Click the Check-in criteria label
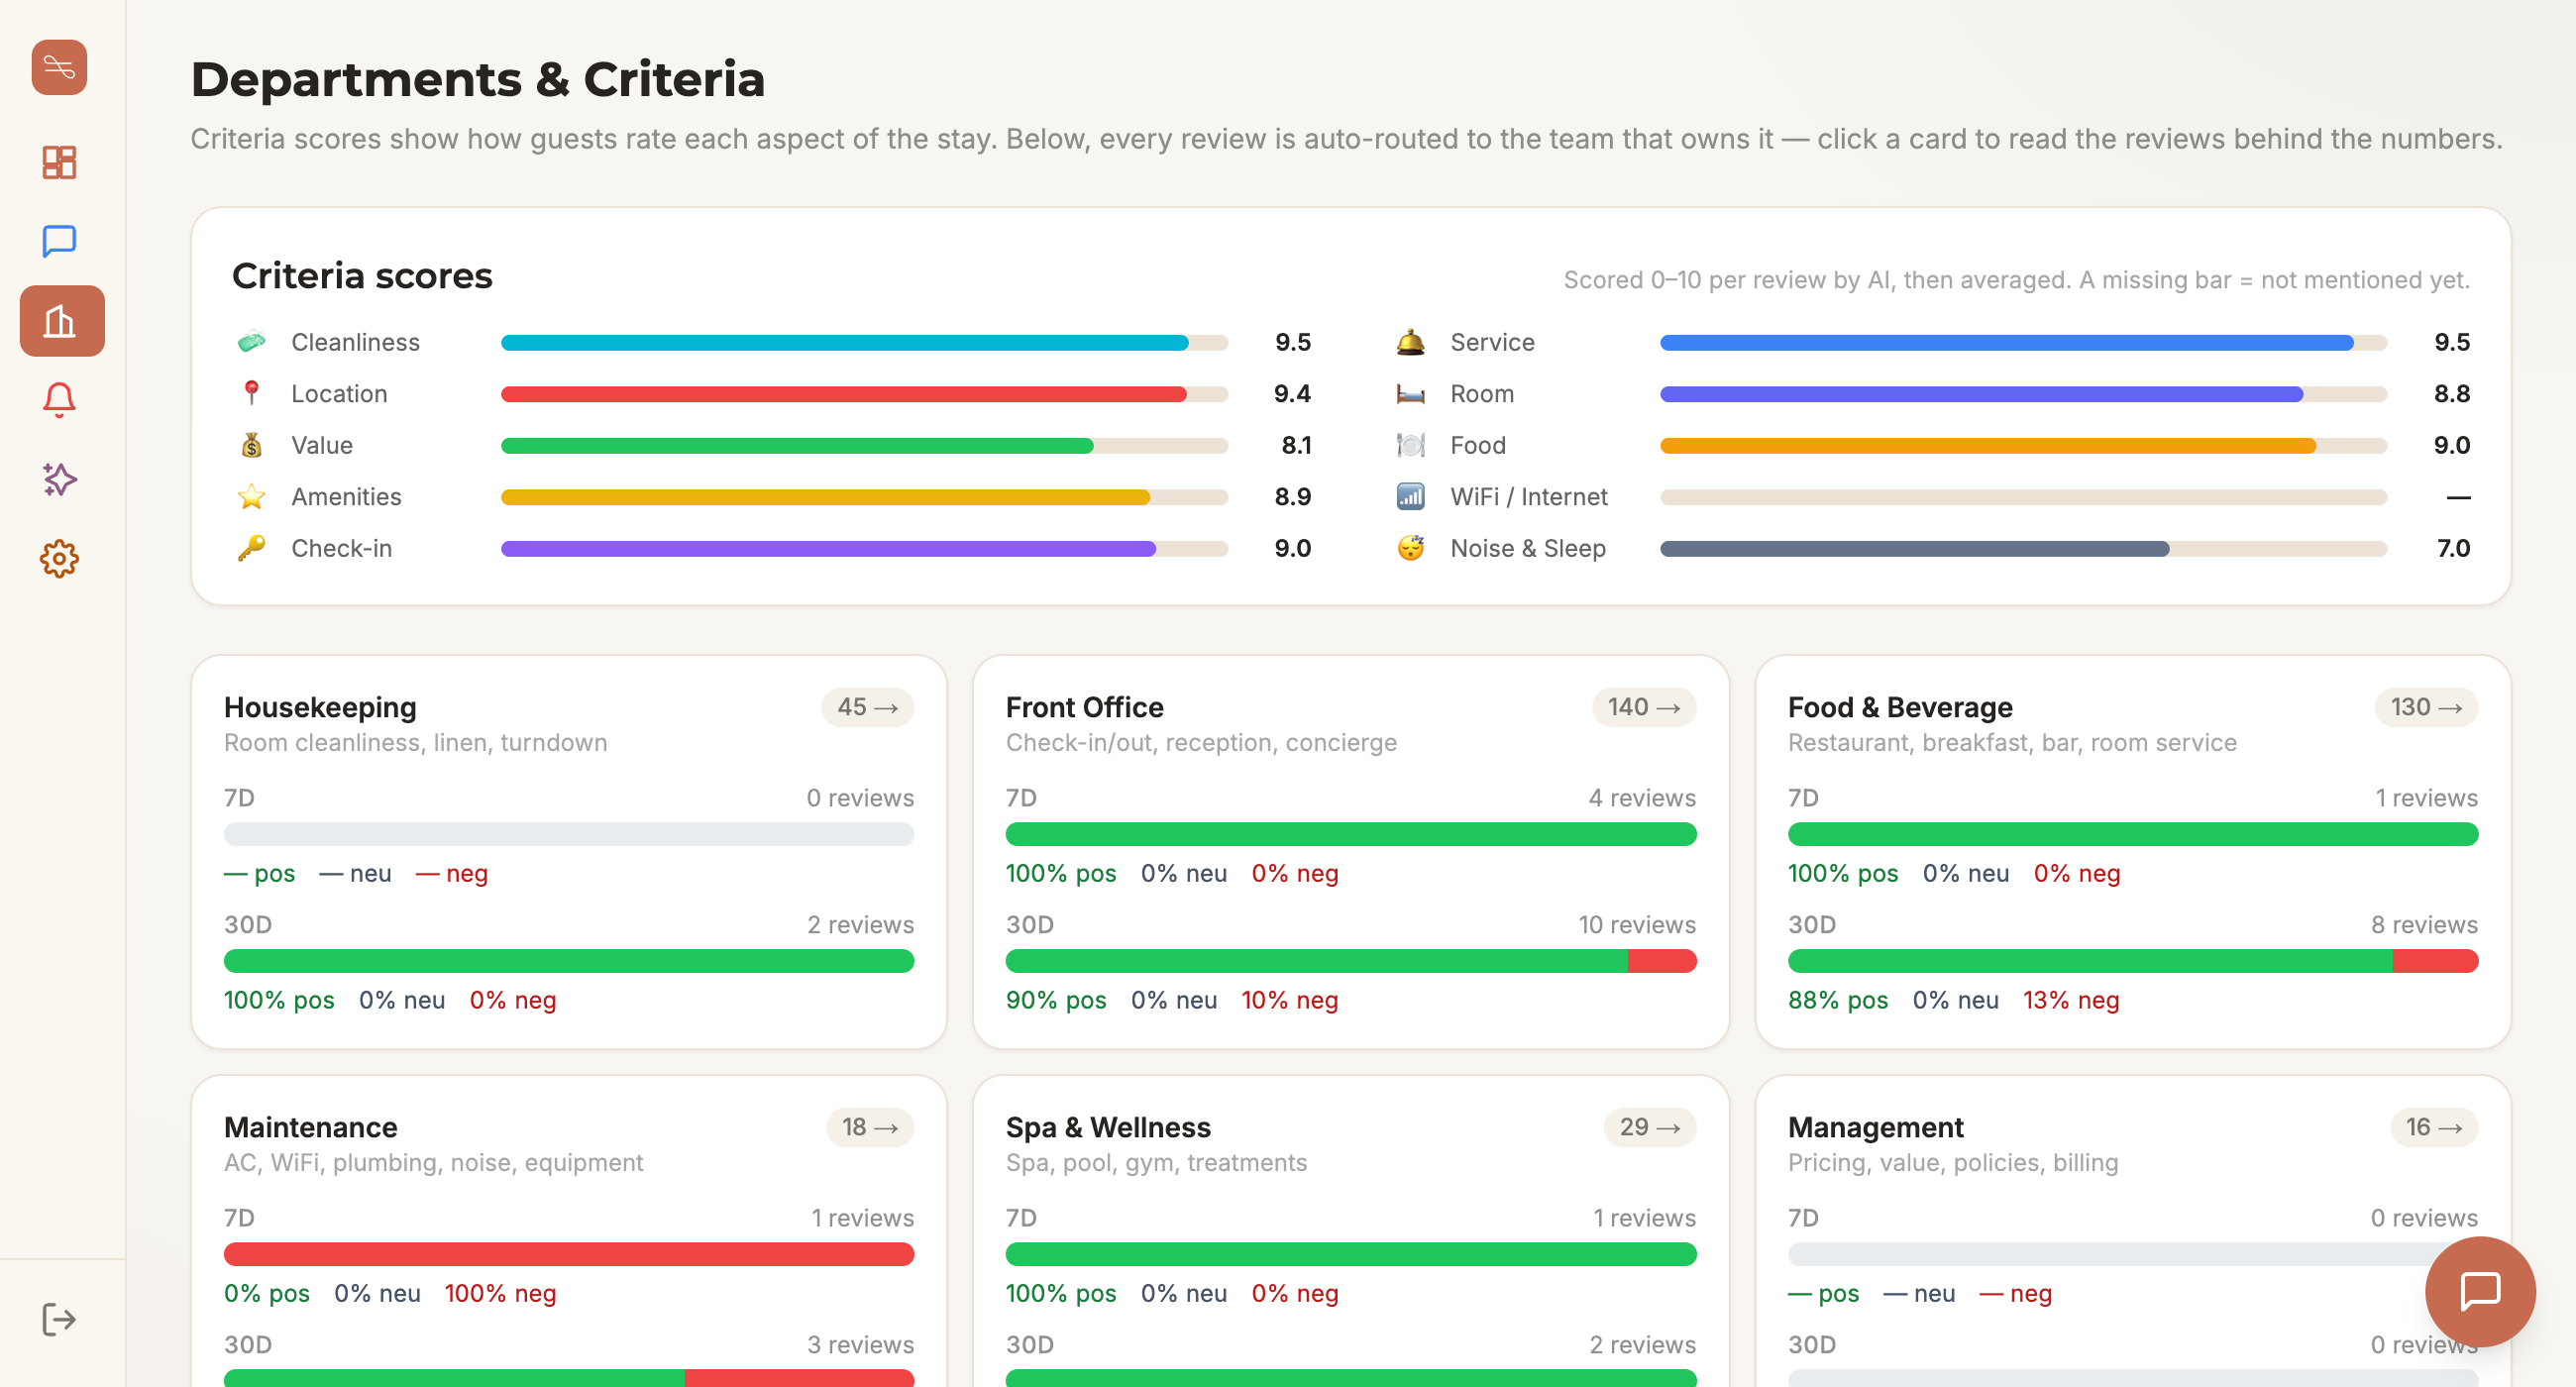 point(341,548)
